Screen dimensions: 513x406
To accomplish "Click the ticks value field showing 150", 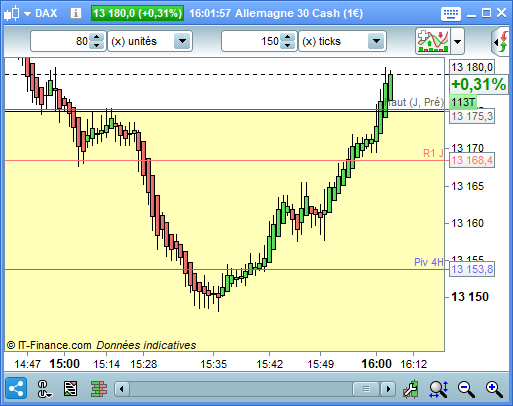I will point(251,41).
